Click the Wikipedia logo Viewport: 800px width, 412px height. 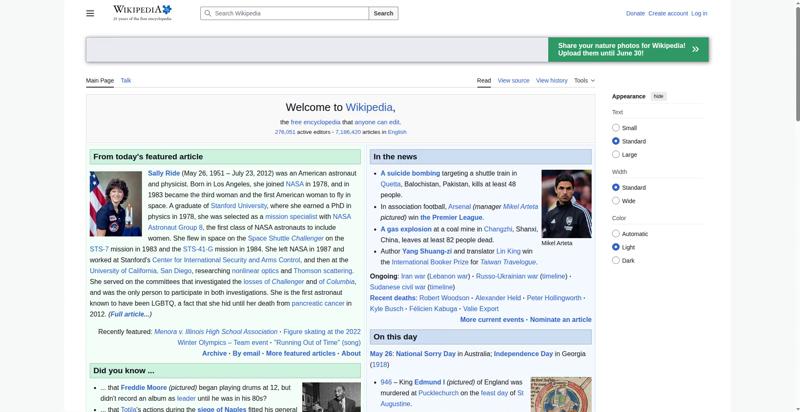point(142,13)
